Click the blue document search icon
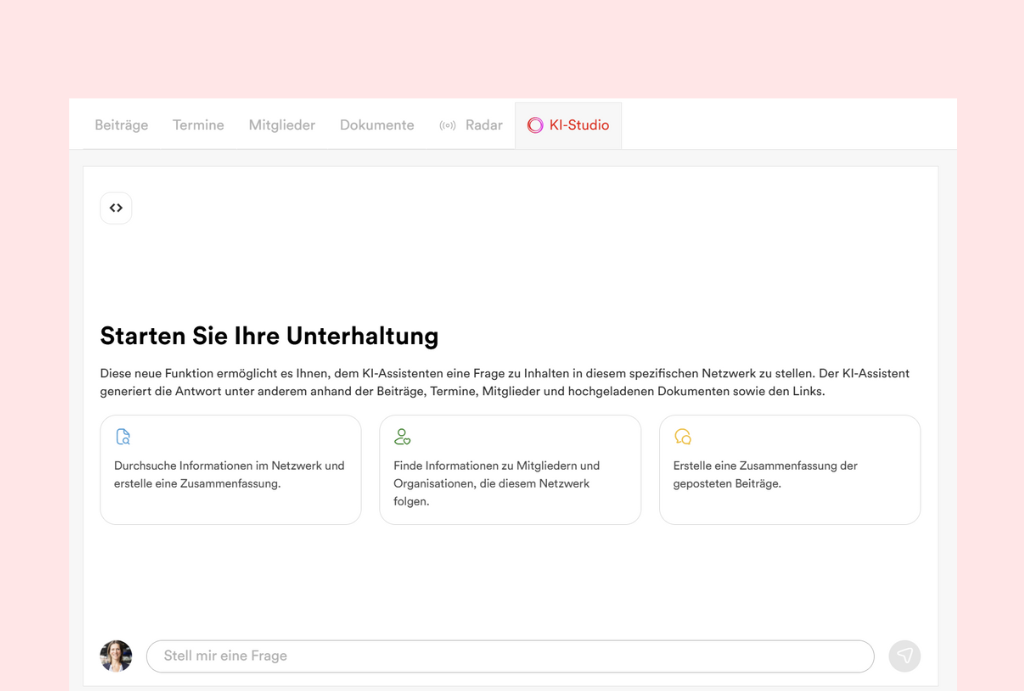Viewport: 1024px width, 691px height. [123, 437]
